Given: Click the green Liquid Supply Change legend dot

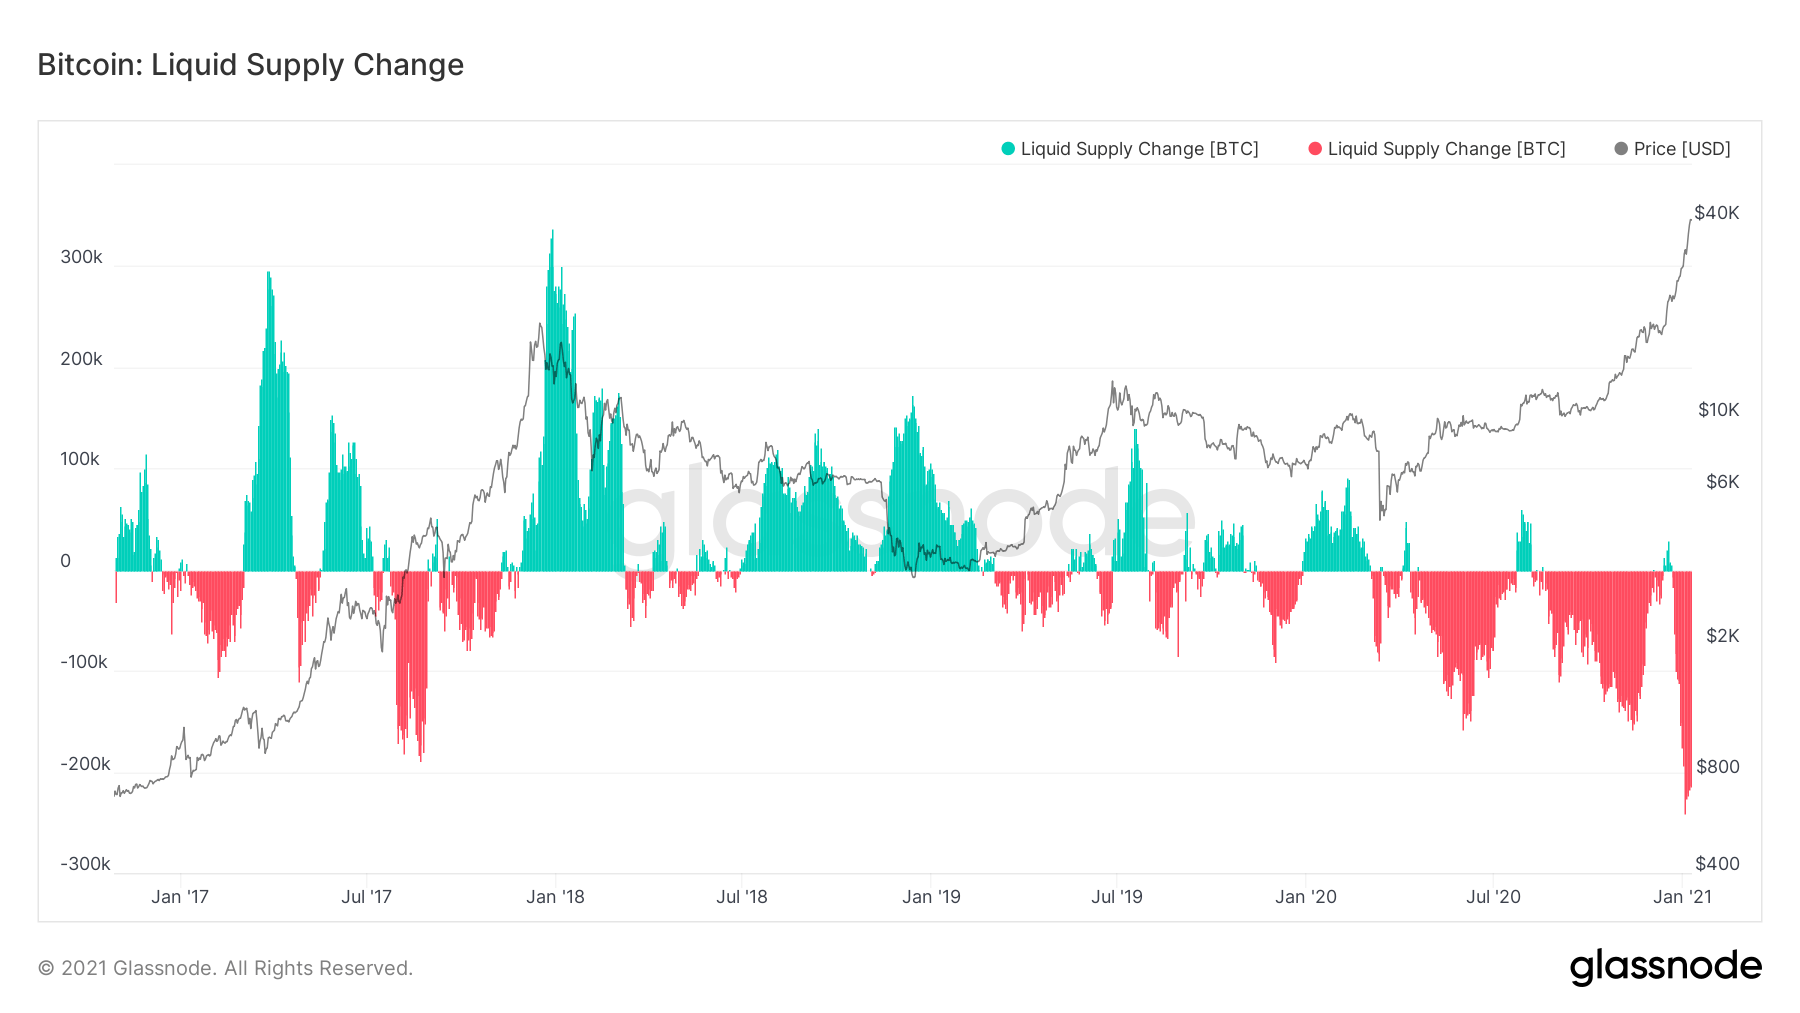Looking at the screenshot, I should pos(1008,149).
